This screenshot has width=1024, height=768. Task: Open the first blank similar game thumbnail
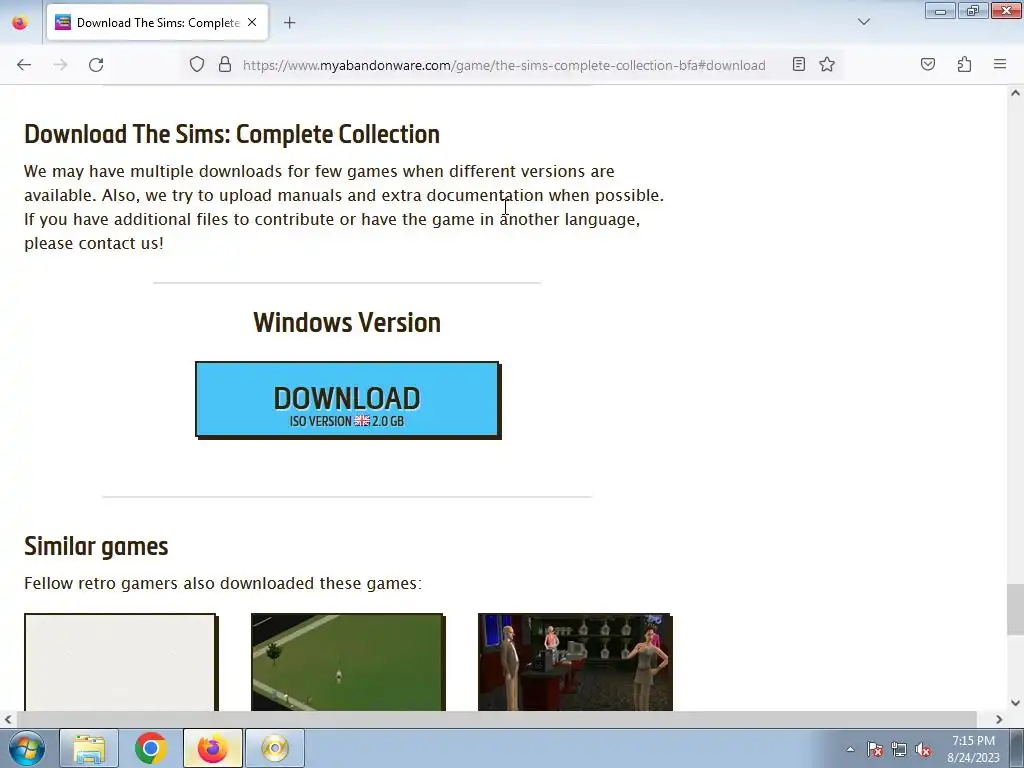120,662
